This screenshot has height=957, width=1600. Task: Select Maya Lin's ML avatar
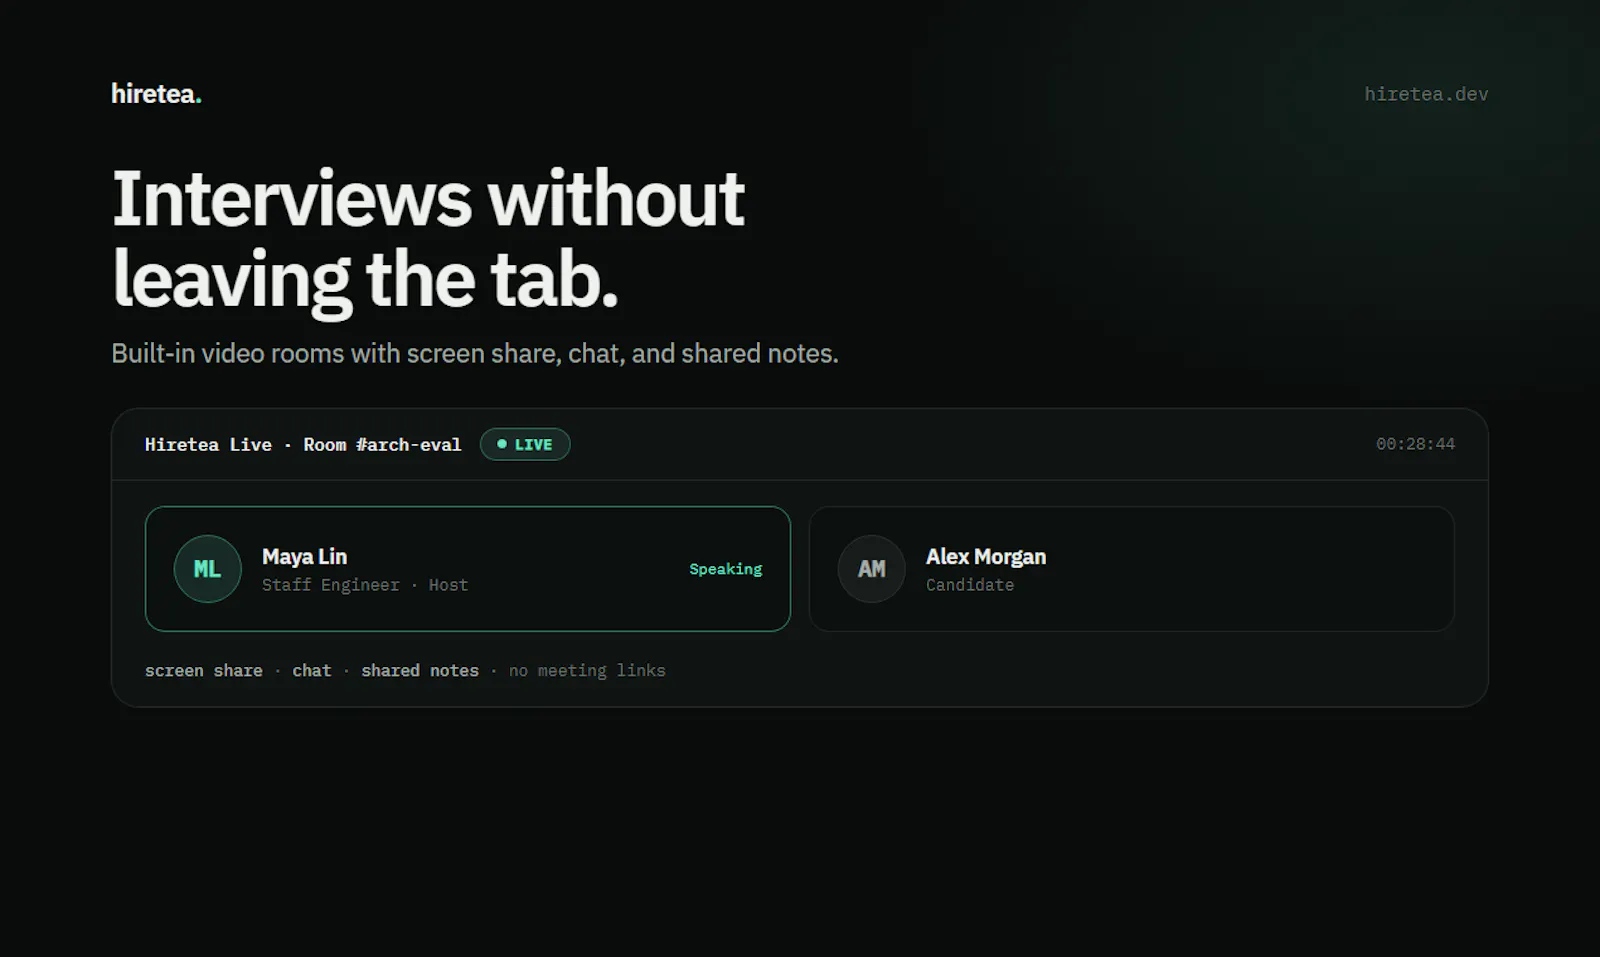(x=208, y=569)
